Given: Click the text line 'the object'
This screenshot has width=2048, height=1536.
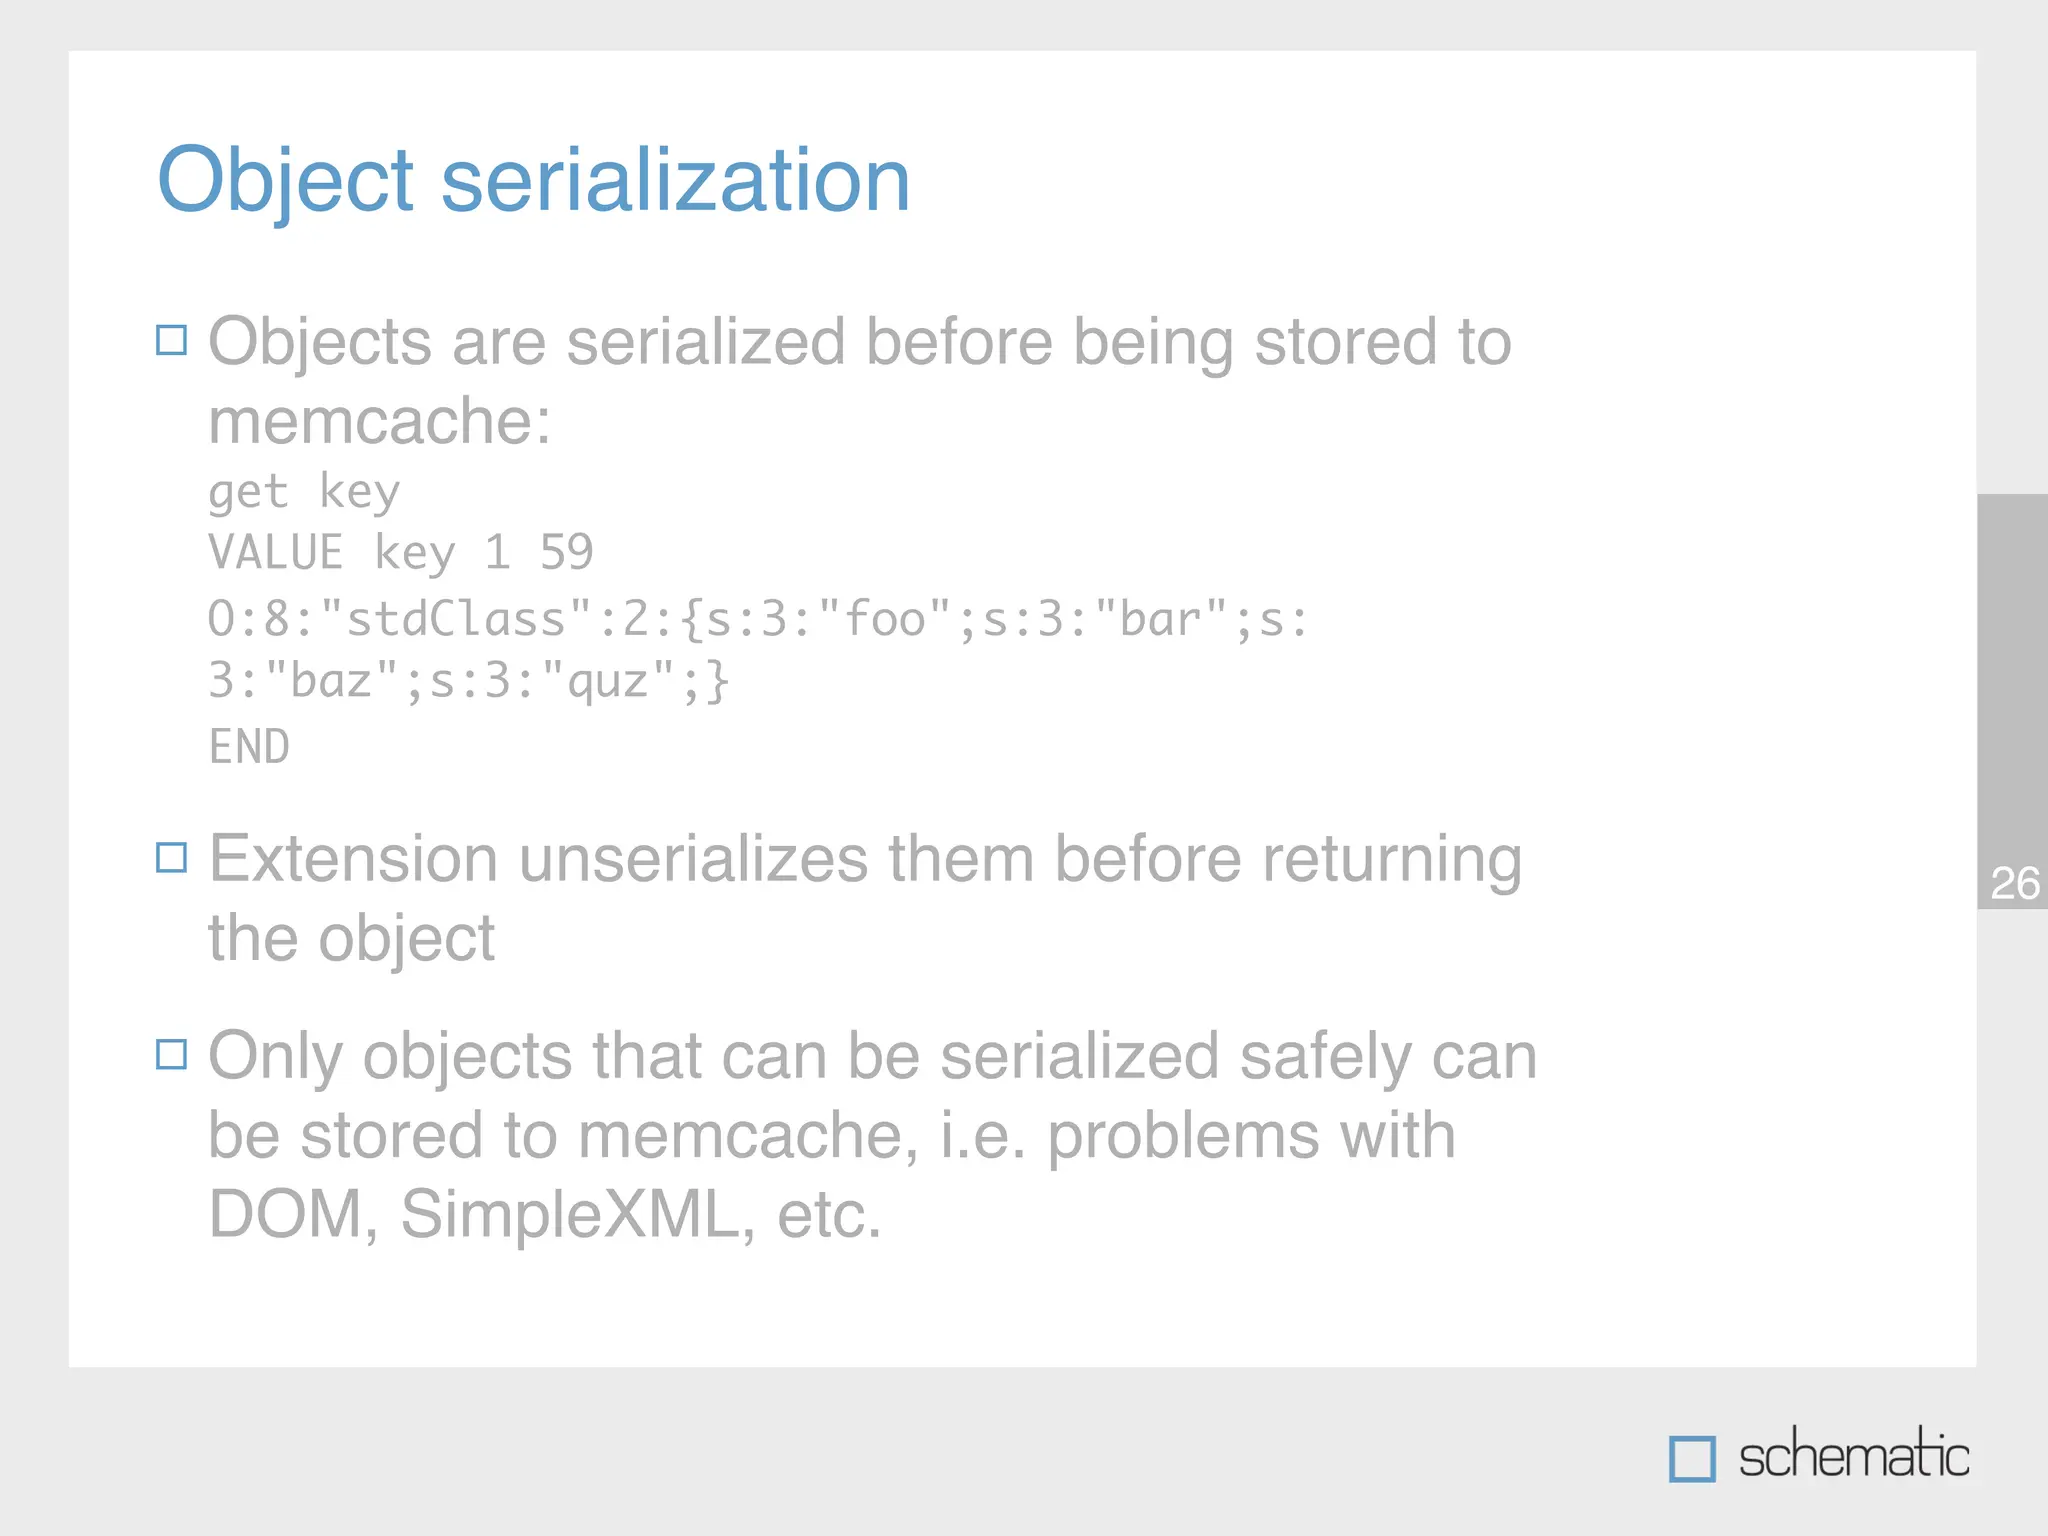Looking at the screenshot, I should [351, 939].
